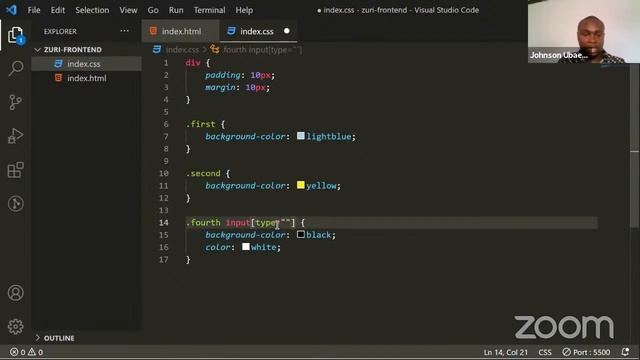This screenshot has height=360, width=640.
Task: Open the Selection menu
Action: 92,10
